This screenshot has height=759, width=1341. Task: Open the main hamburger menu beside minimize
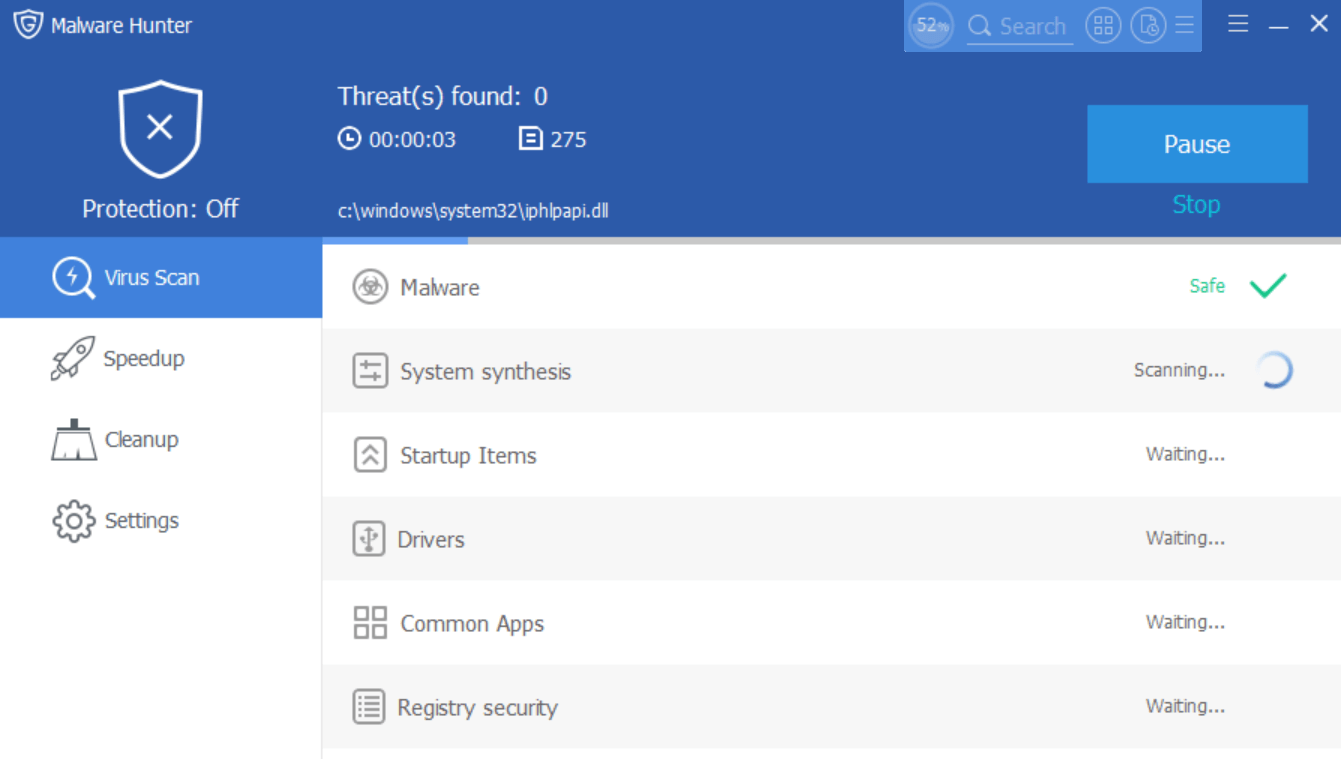(1238, 25)
